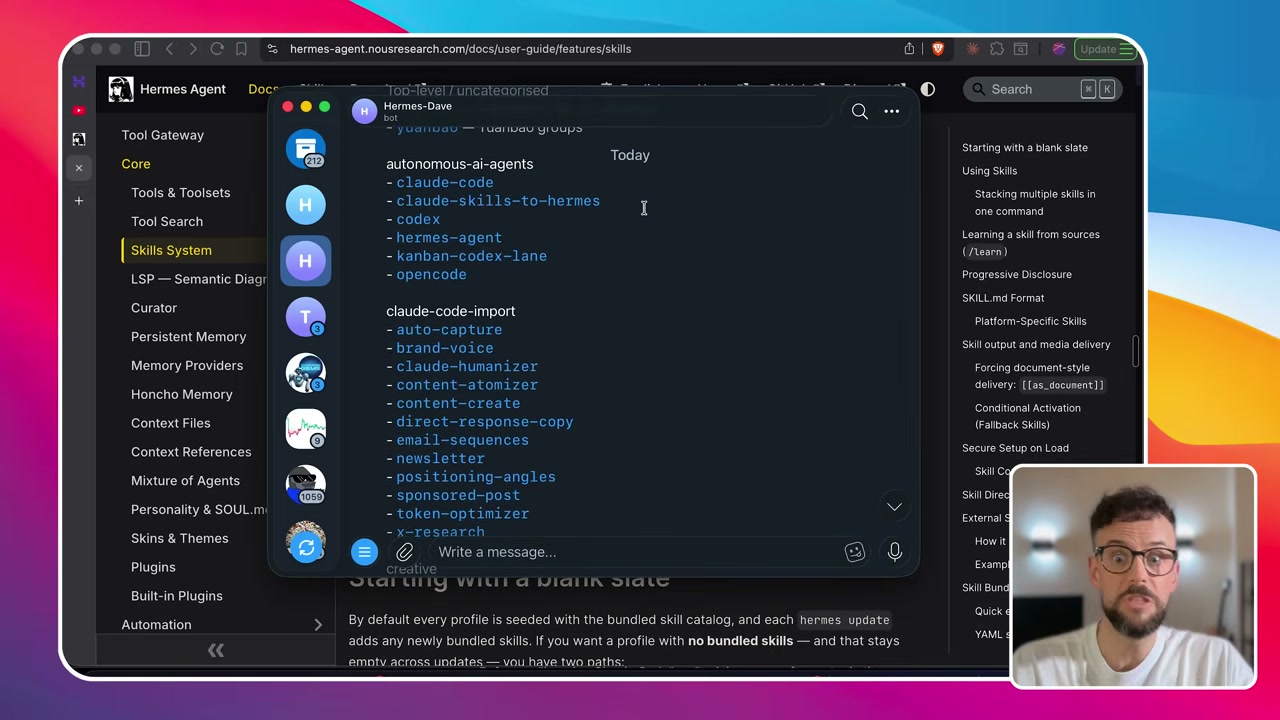This screenshot has width=1280, height=720.
Task: Focus the Write a message field
Action: point(635,552)
